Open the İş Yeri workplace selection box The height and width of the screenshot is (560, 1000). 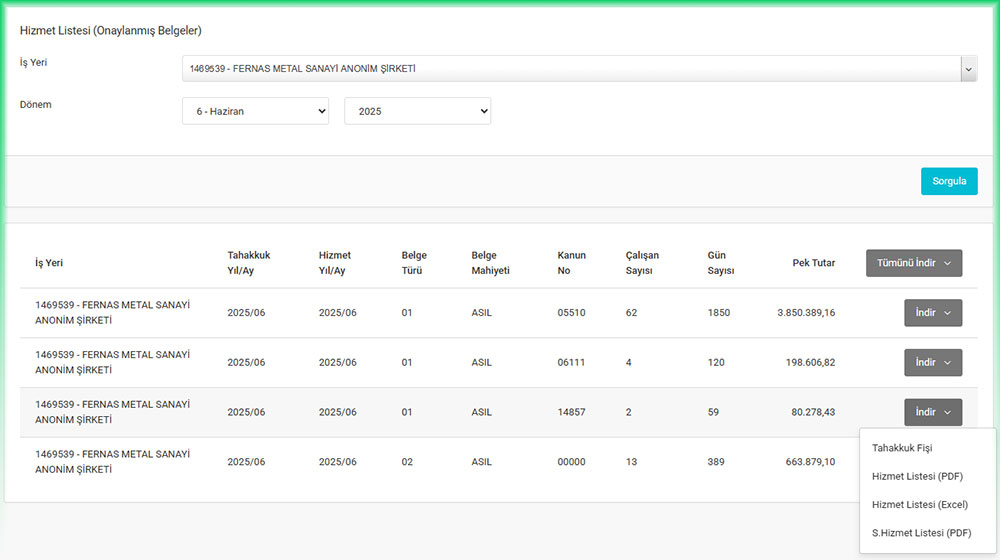pos(570,69)
